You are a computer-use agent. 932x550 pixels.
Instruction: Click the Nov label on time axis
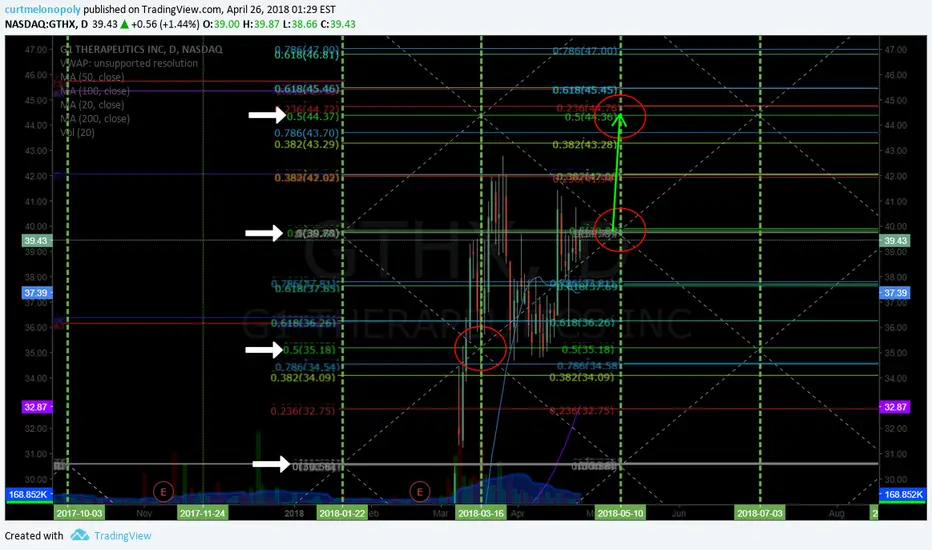(x=144, y=513)
